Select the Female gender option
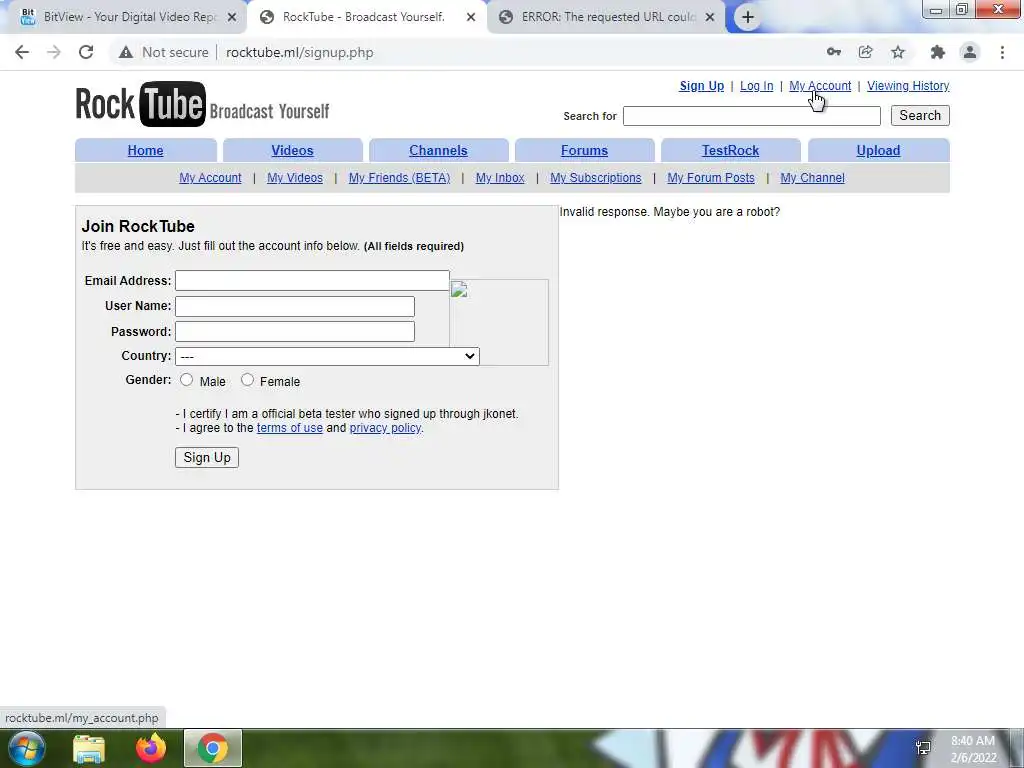 pos(247,379)
